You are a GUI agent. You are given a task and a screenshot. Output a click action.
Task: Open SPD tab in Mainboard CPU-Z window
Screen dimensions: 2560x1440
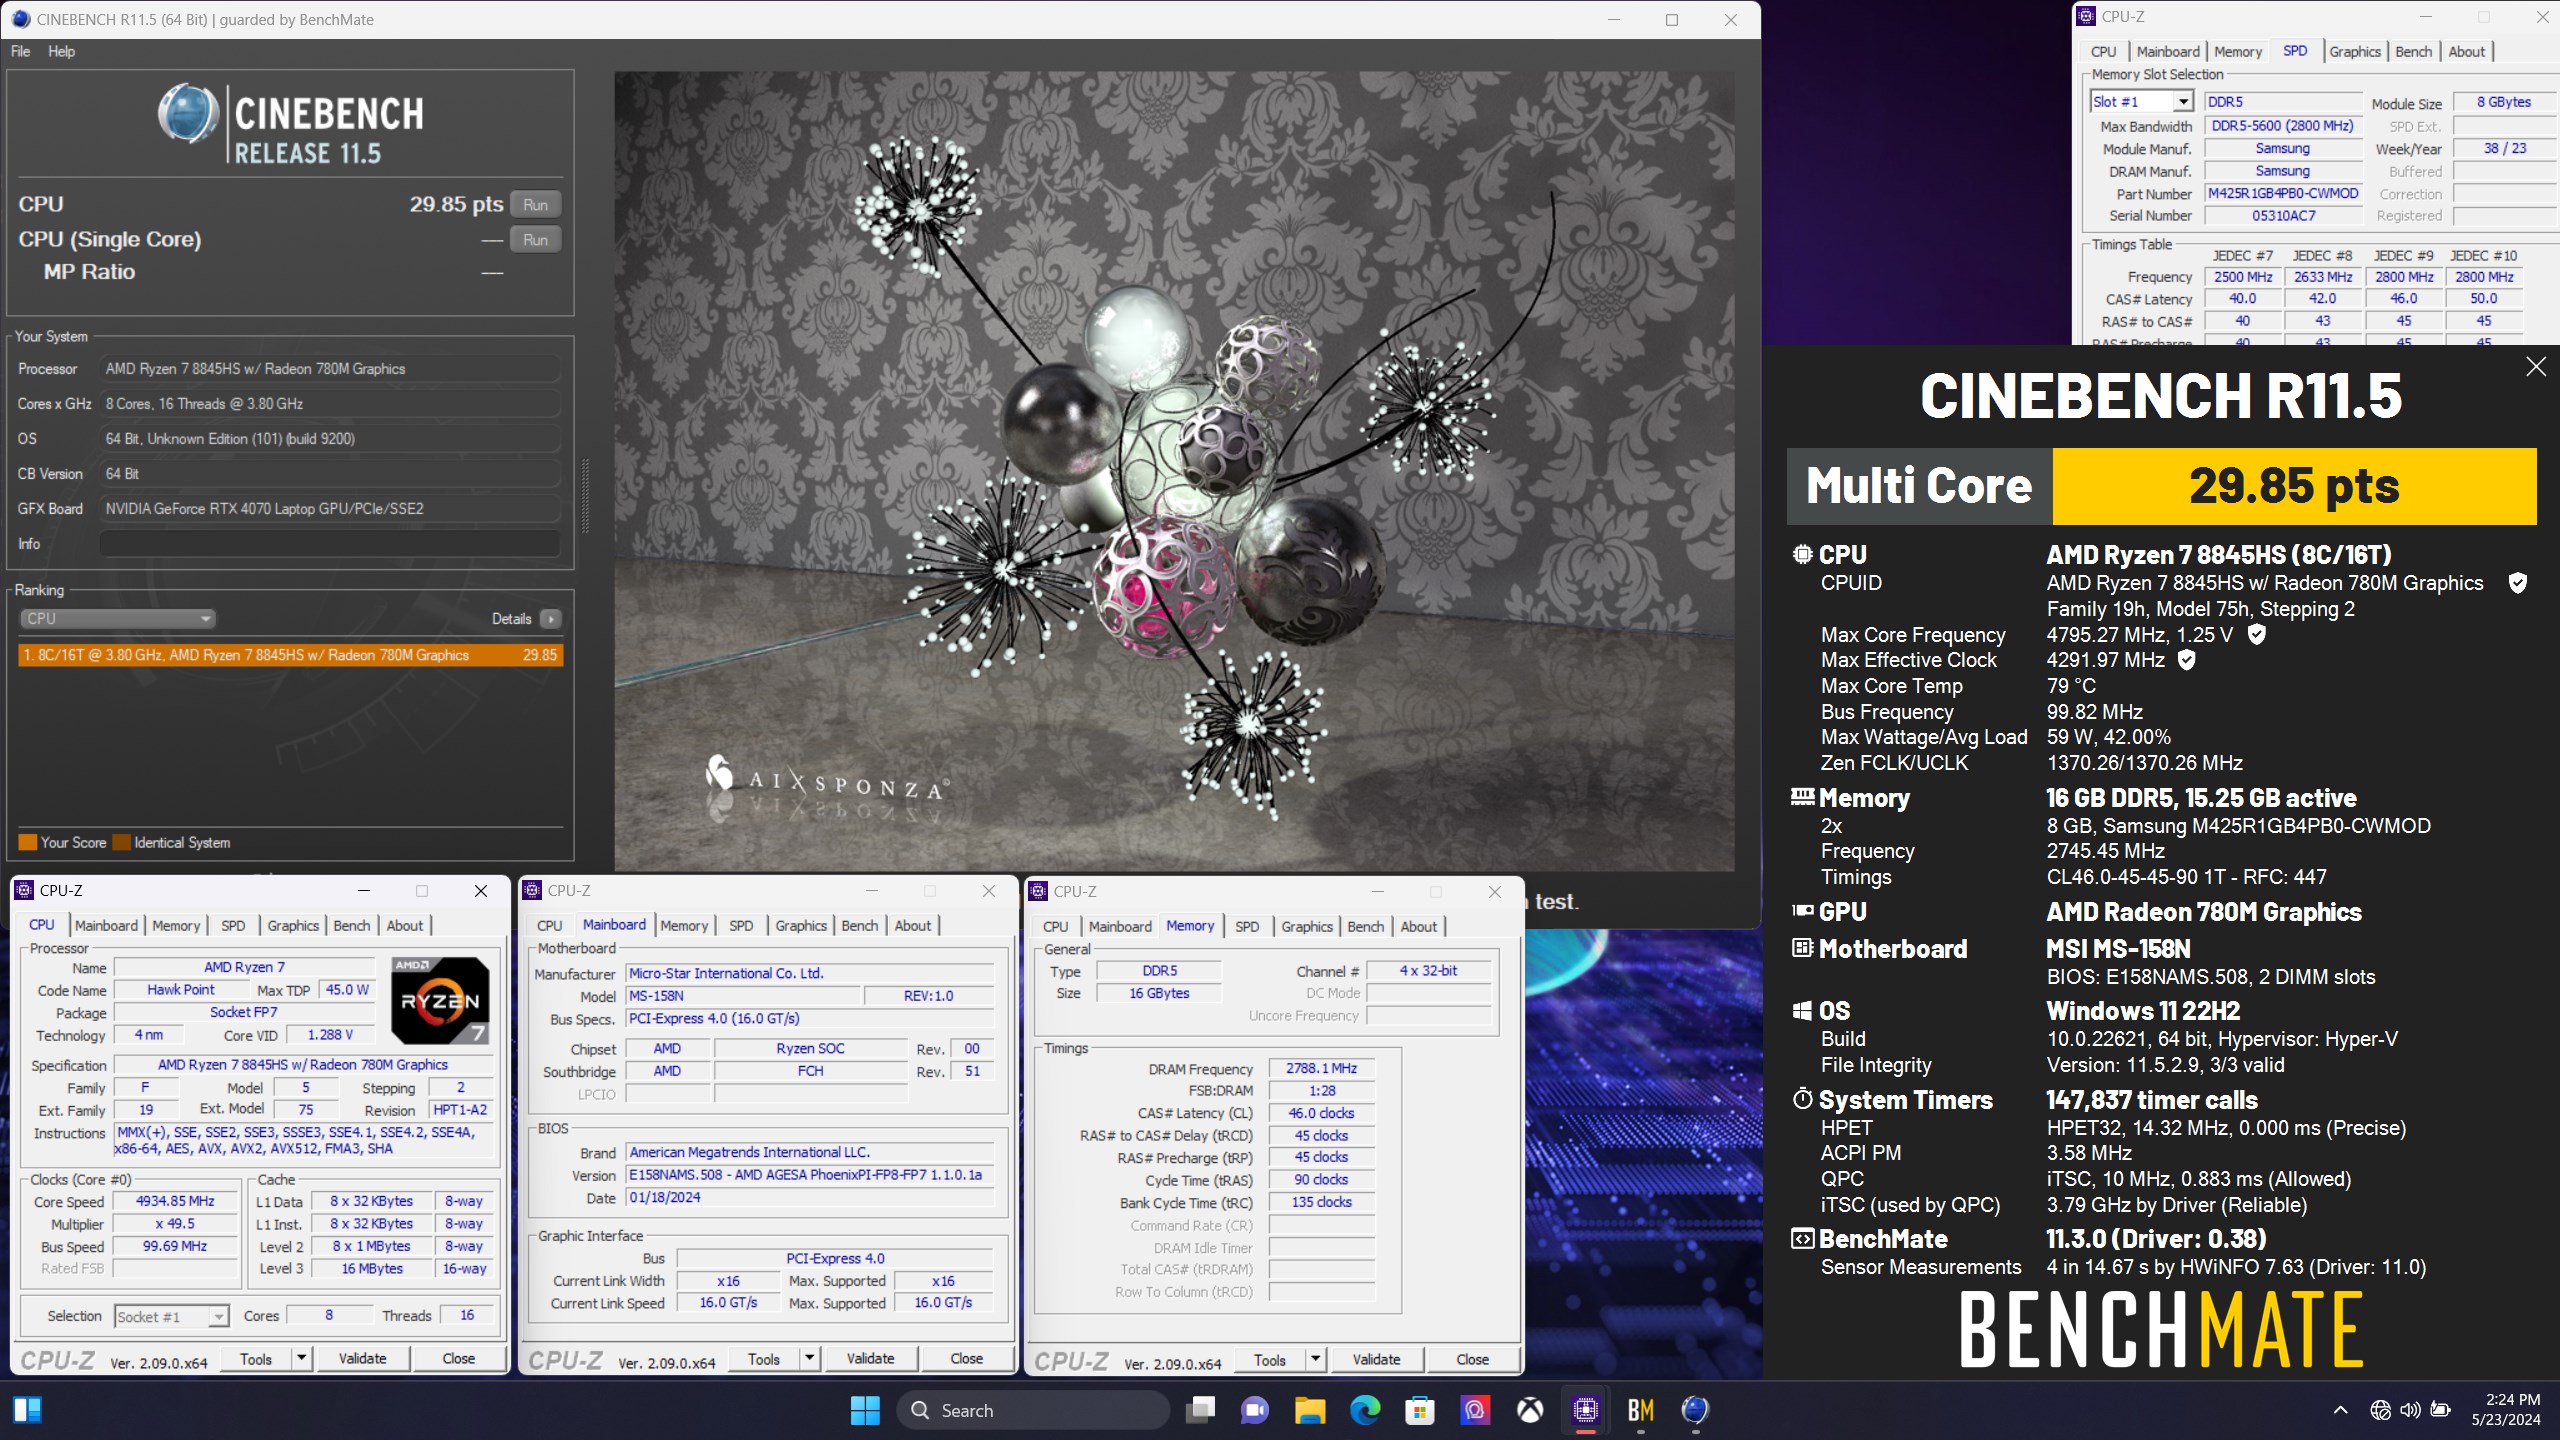tap(741, 926)
